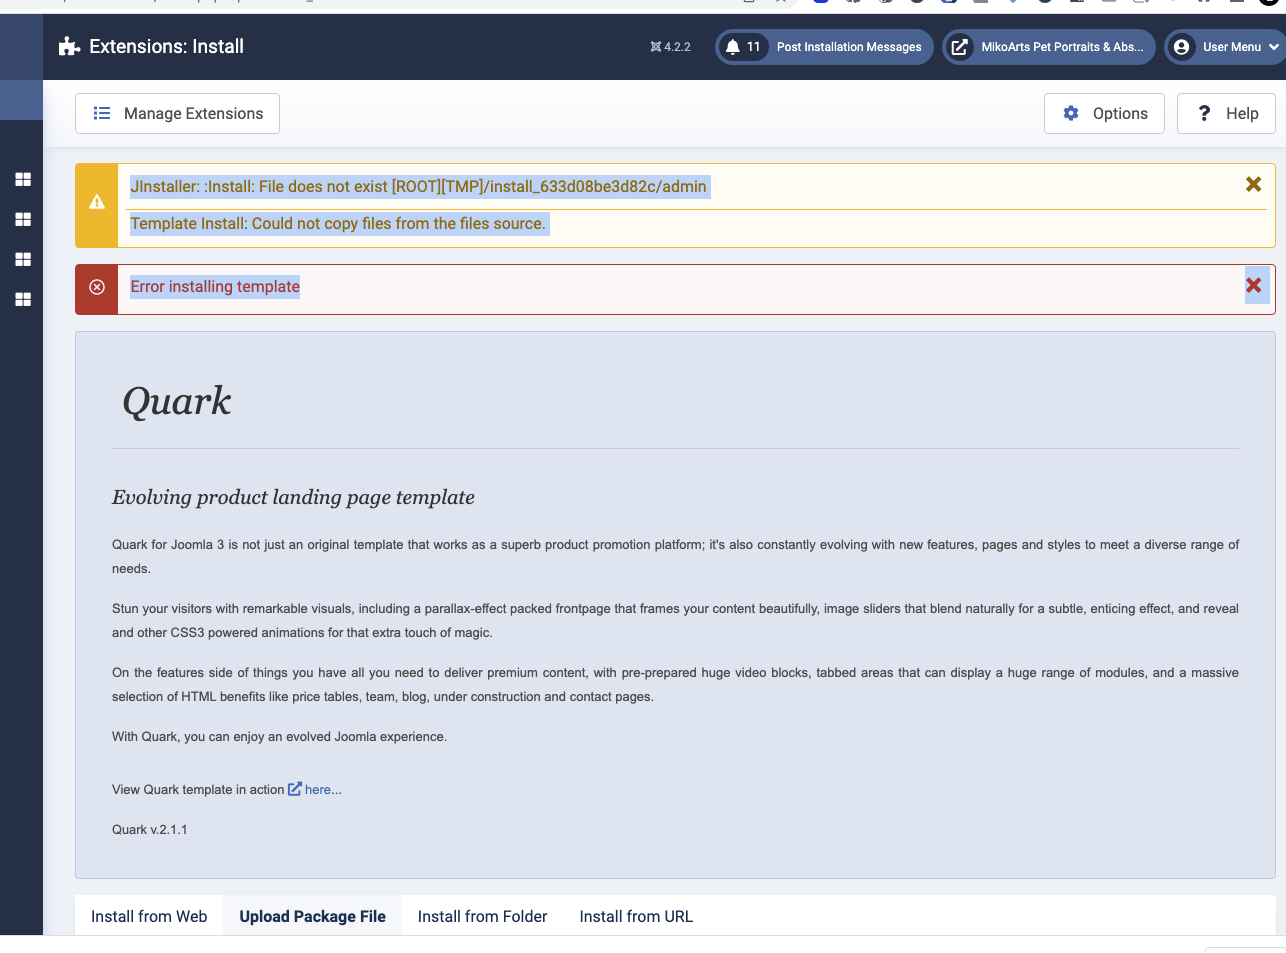Click the Help question mark button
The image size is (1286, 953).
tap(1226, 114)
